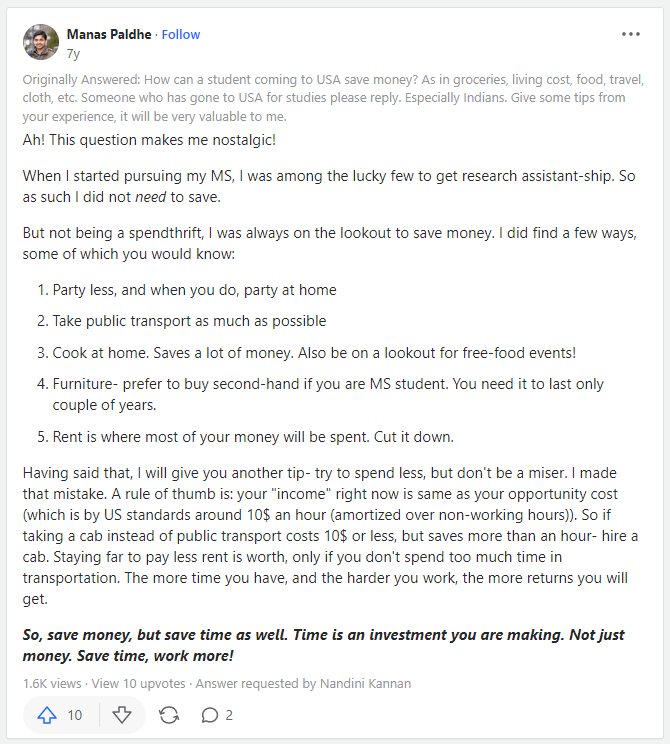Click the upvote count number 10
The height and width of the screenshot is (744, 670).
[74, 715]
